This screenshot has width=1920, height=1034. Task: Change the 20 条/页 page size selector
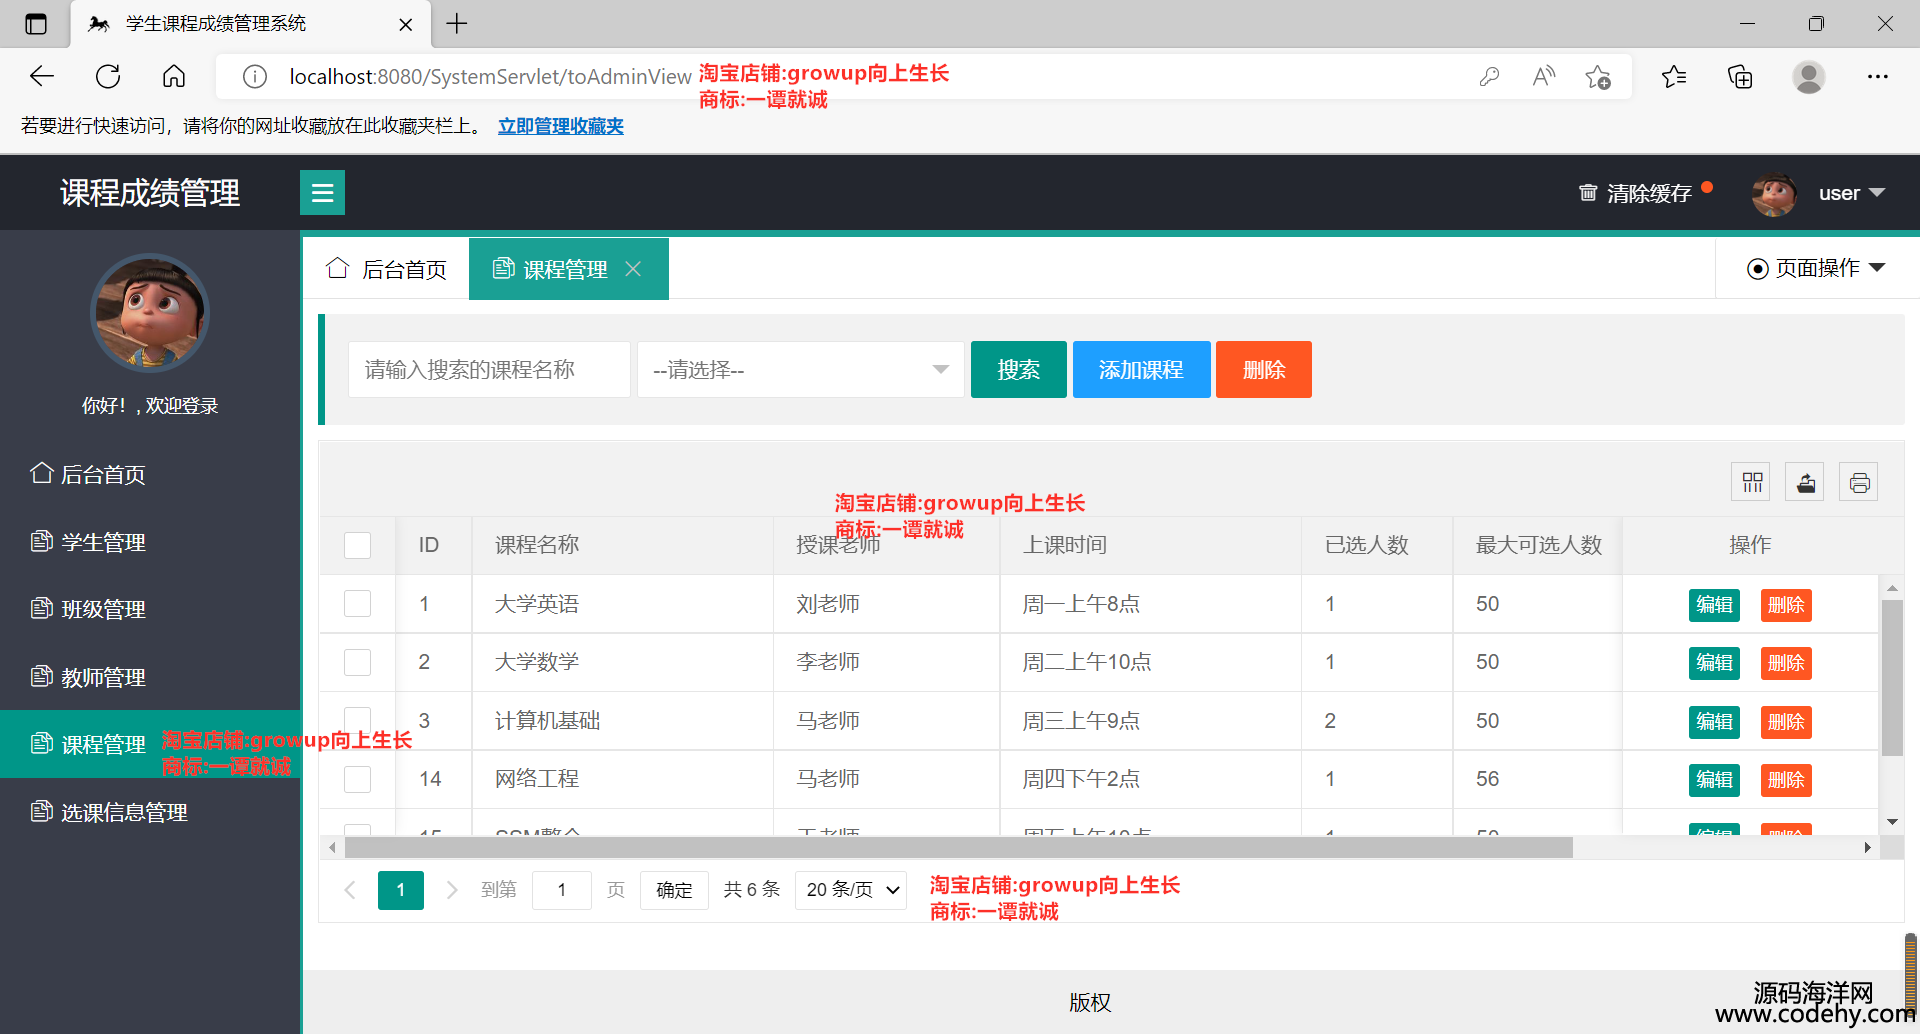[x=851, y=890]
